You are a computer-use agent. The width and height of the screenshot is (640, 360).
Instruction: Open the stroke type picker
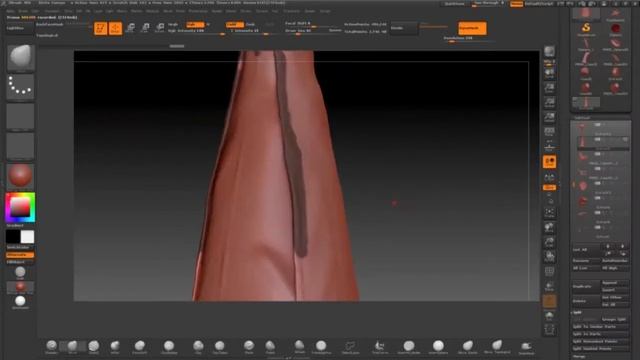point(20,87)
